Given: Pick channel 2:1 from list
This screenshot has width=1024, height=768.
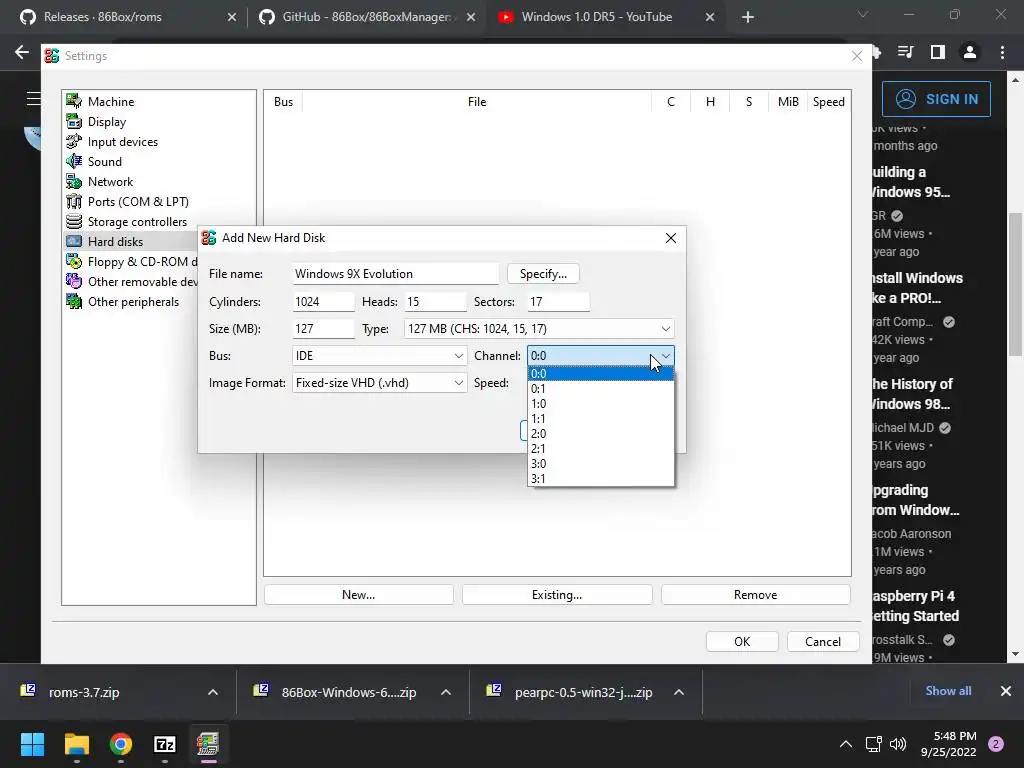Looking at the screenshot, I should [601, 449].
